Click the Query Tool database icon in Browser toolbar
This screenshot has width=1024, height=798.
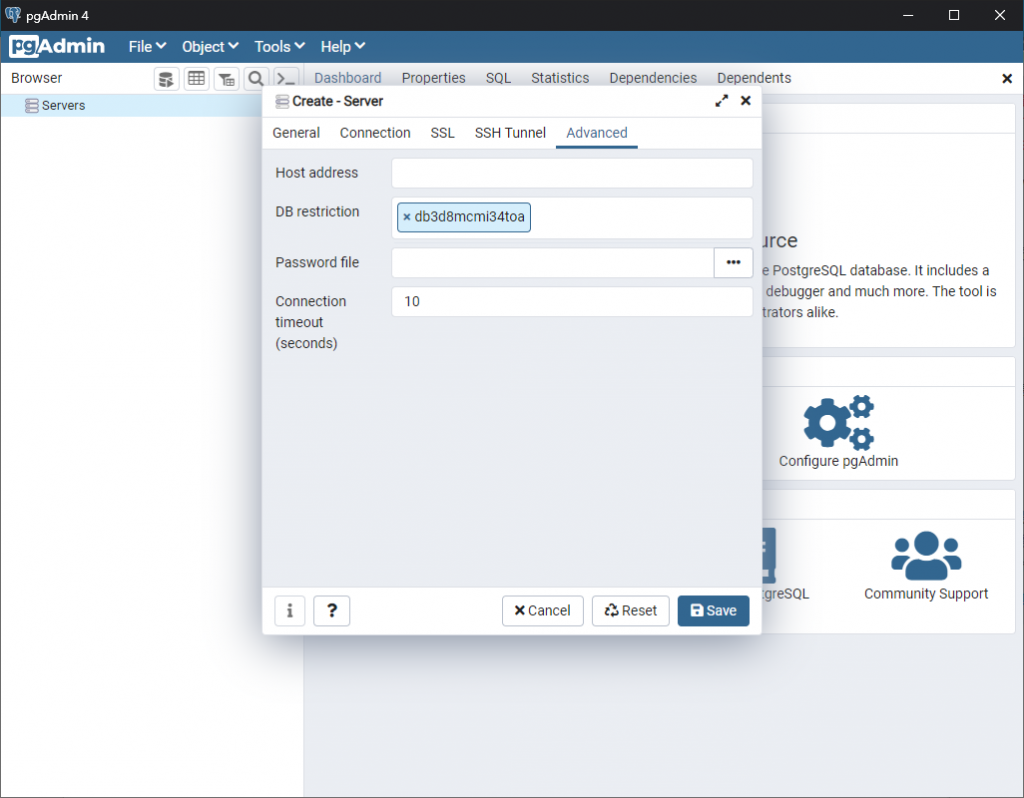tap(167, 79)
